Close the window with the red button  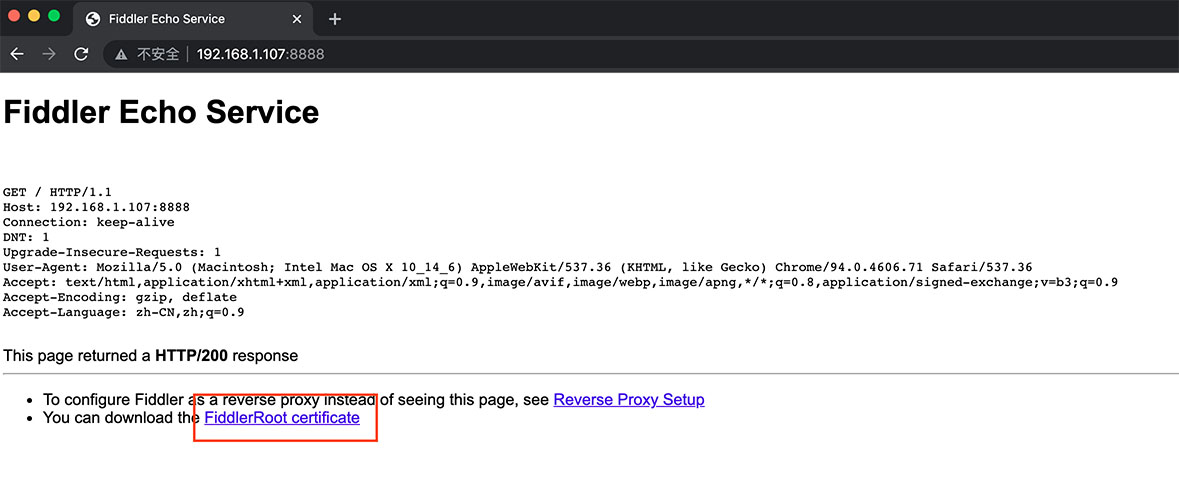[x=15, y=16]
